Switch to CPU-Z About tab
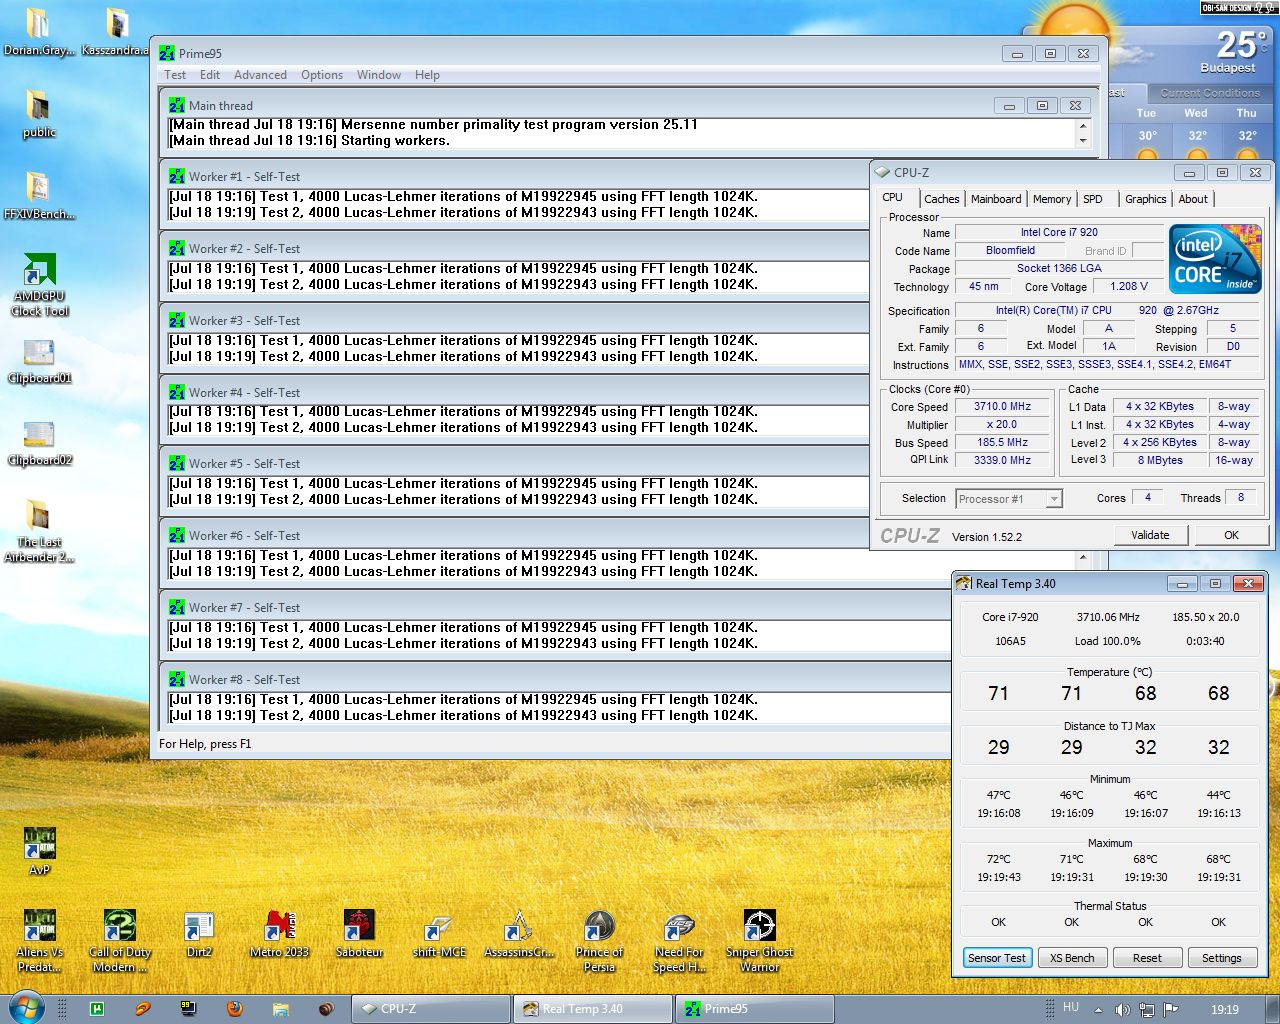 tap(1193, 199)
